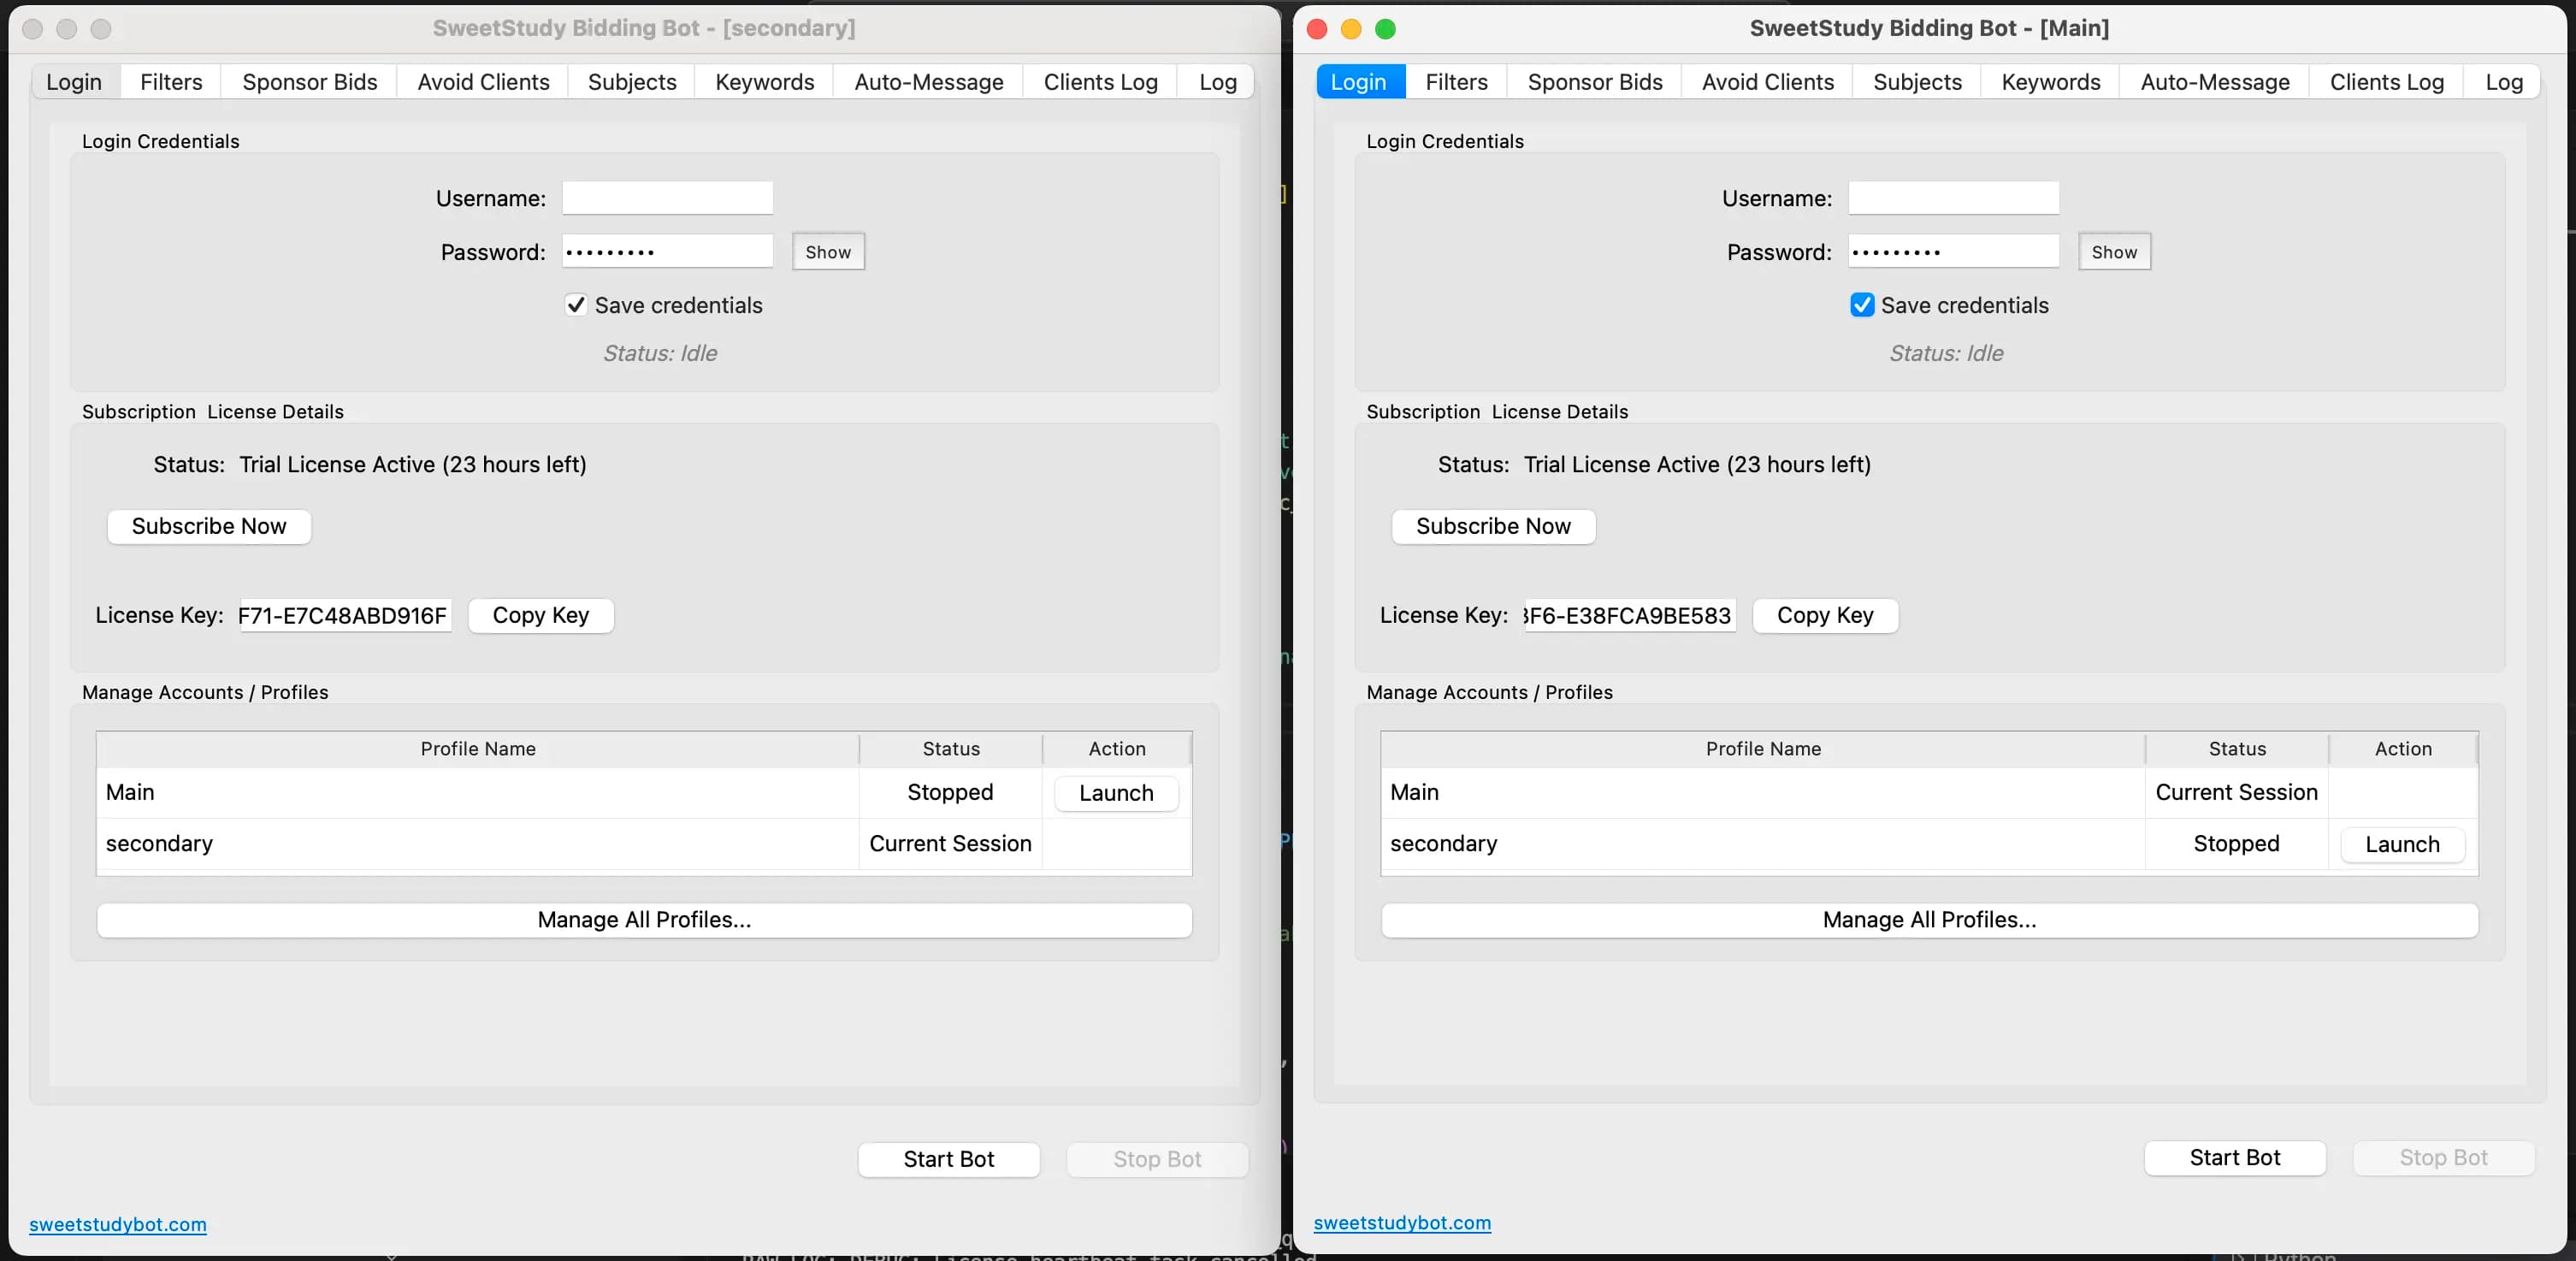The width and height of the screenshot is (2576, 1261).
Task: Open sweetstudybot.com link in secondary window
Action: 118,1224
